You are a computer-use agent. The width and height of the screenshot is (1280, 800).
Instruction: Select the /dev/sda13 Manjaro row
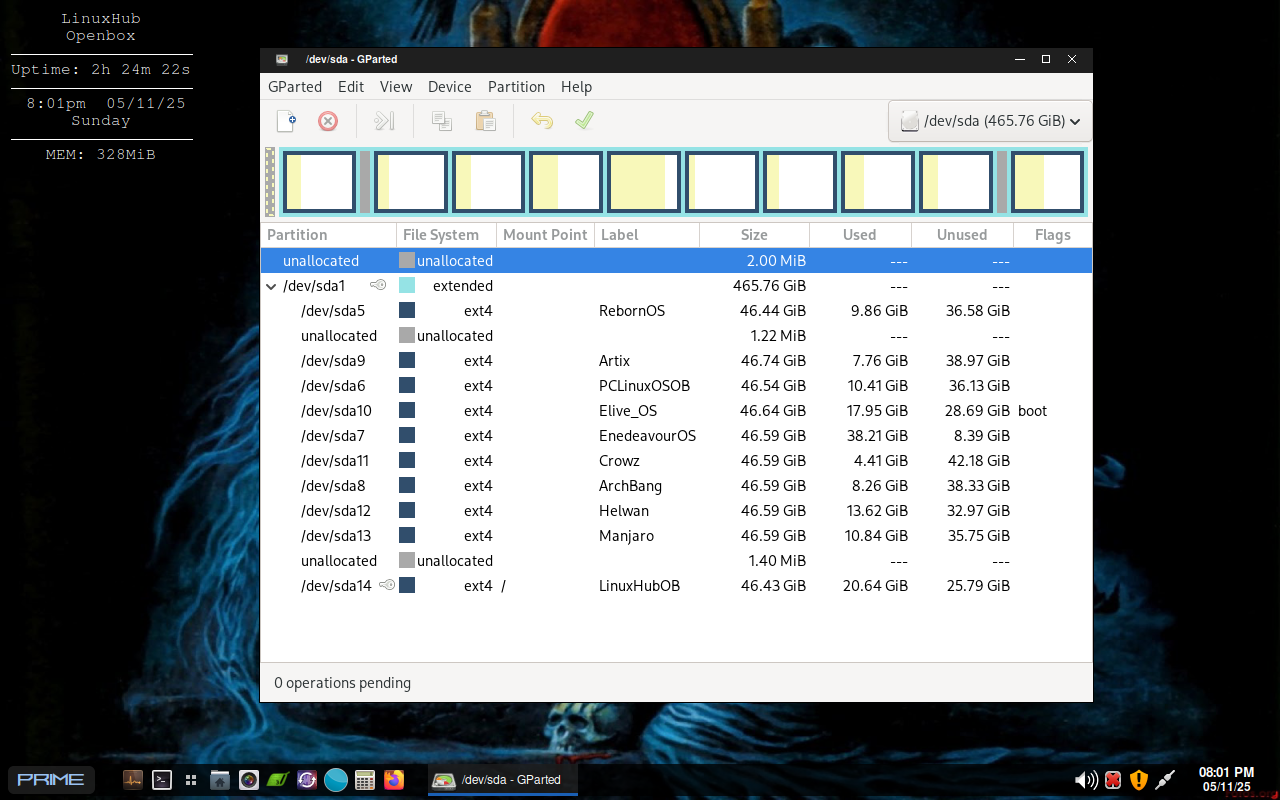pos(676,536)
